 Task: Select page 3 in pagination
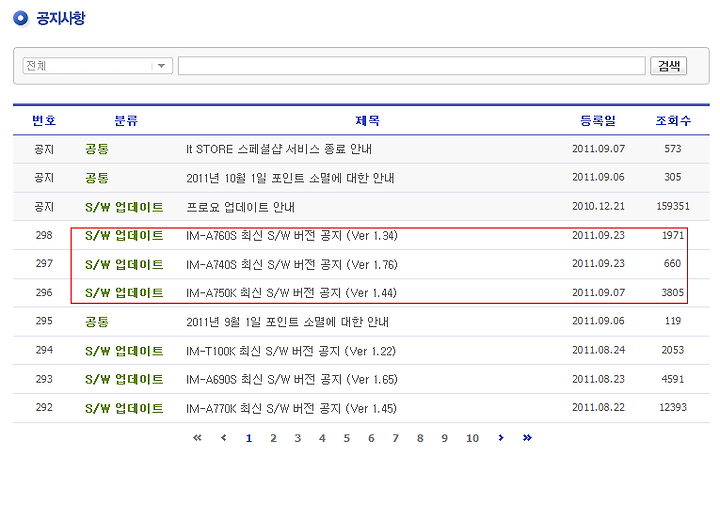298,438
